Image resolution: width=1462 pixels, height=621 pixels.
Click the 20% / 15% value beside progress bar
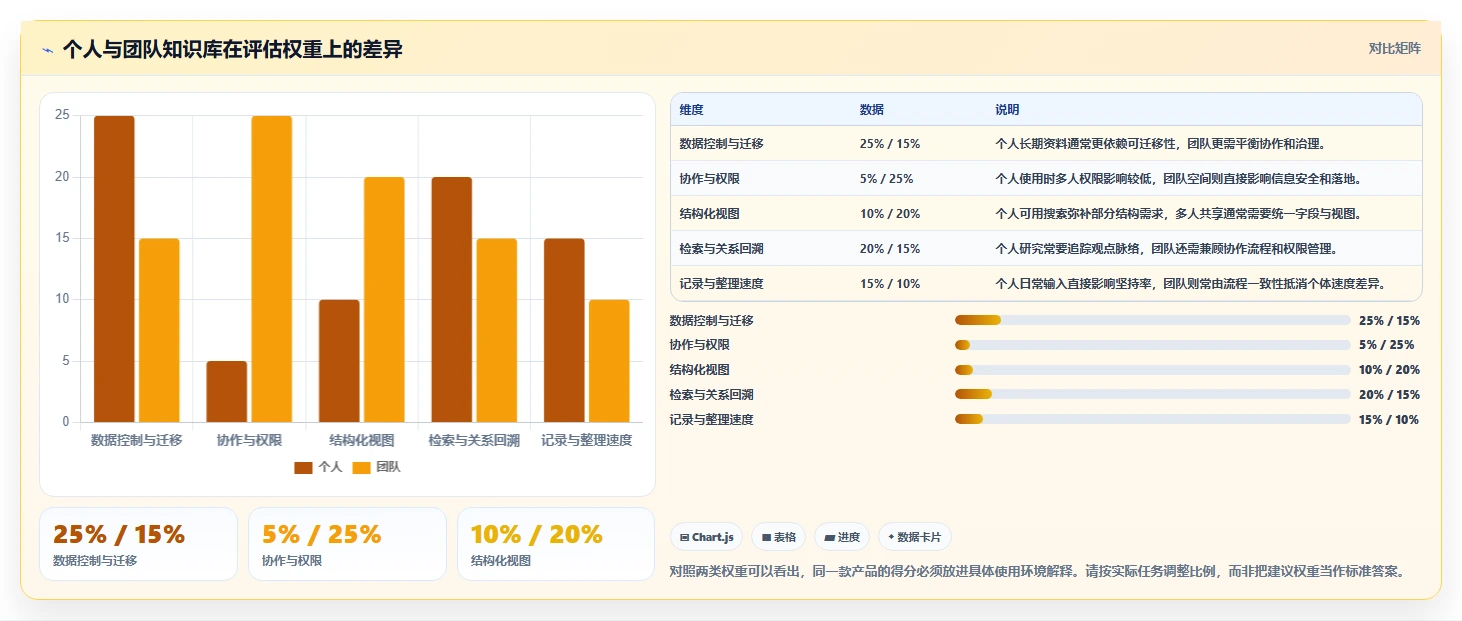point(1389,395)
